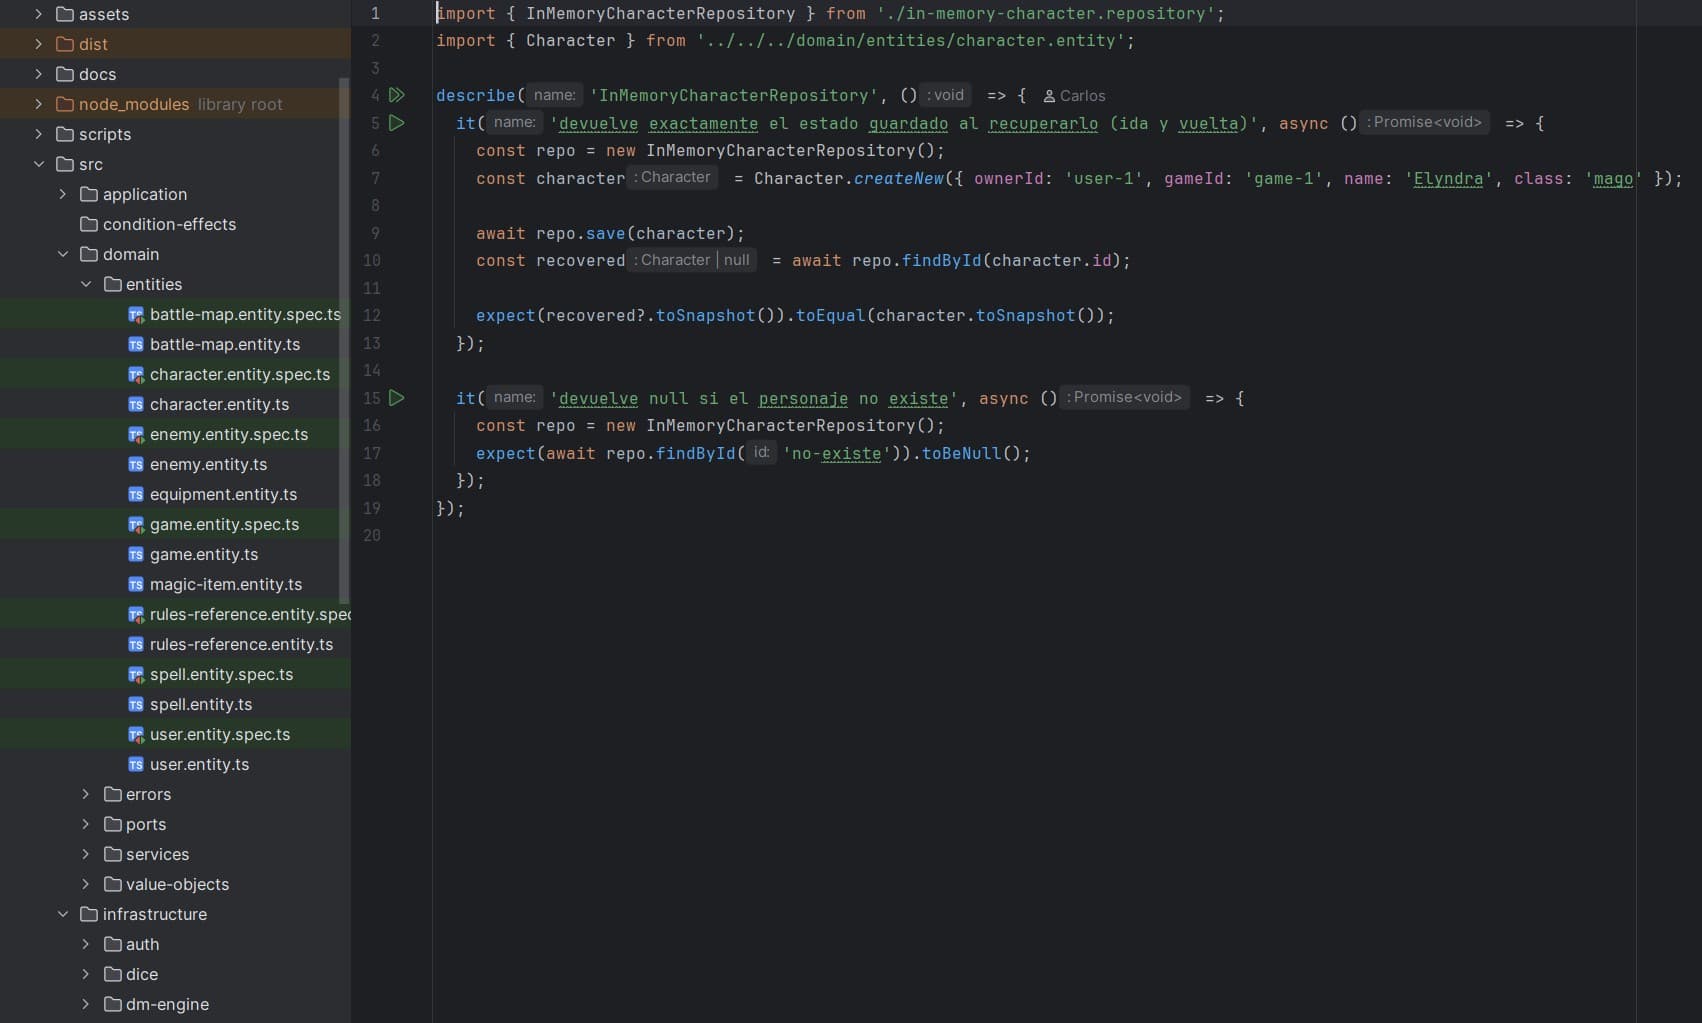Collapse the domain folder
1702x1023 pixels.
click(63, 254)
